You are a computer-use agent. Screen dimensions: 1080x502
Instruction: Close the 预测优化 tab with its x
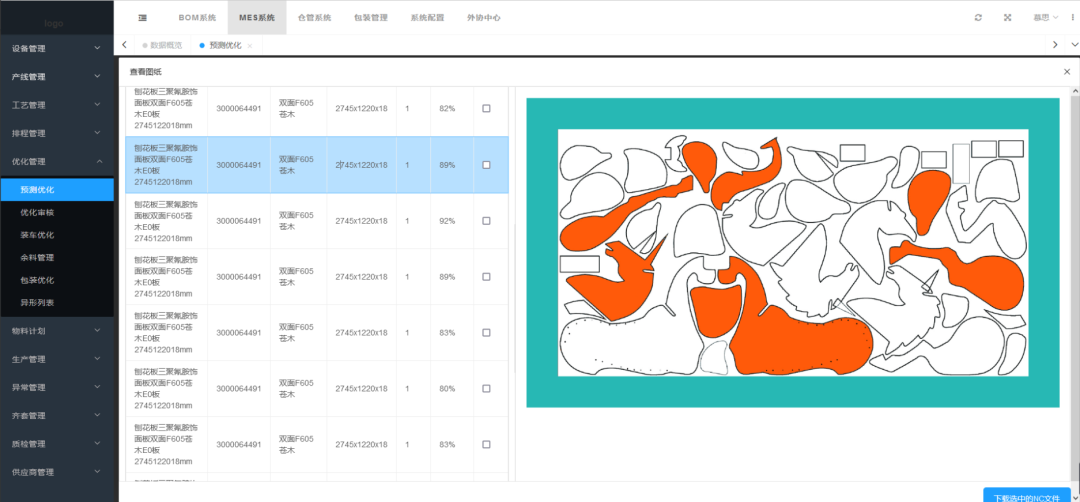pyautogui.click(x=250, y=45)
